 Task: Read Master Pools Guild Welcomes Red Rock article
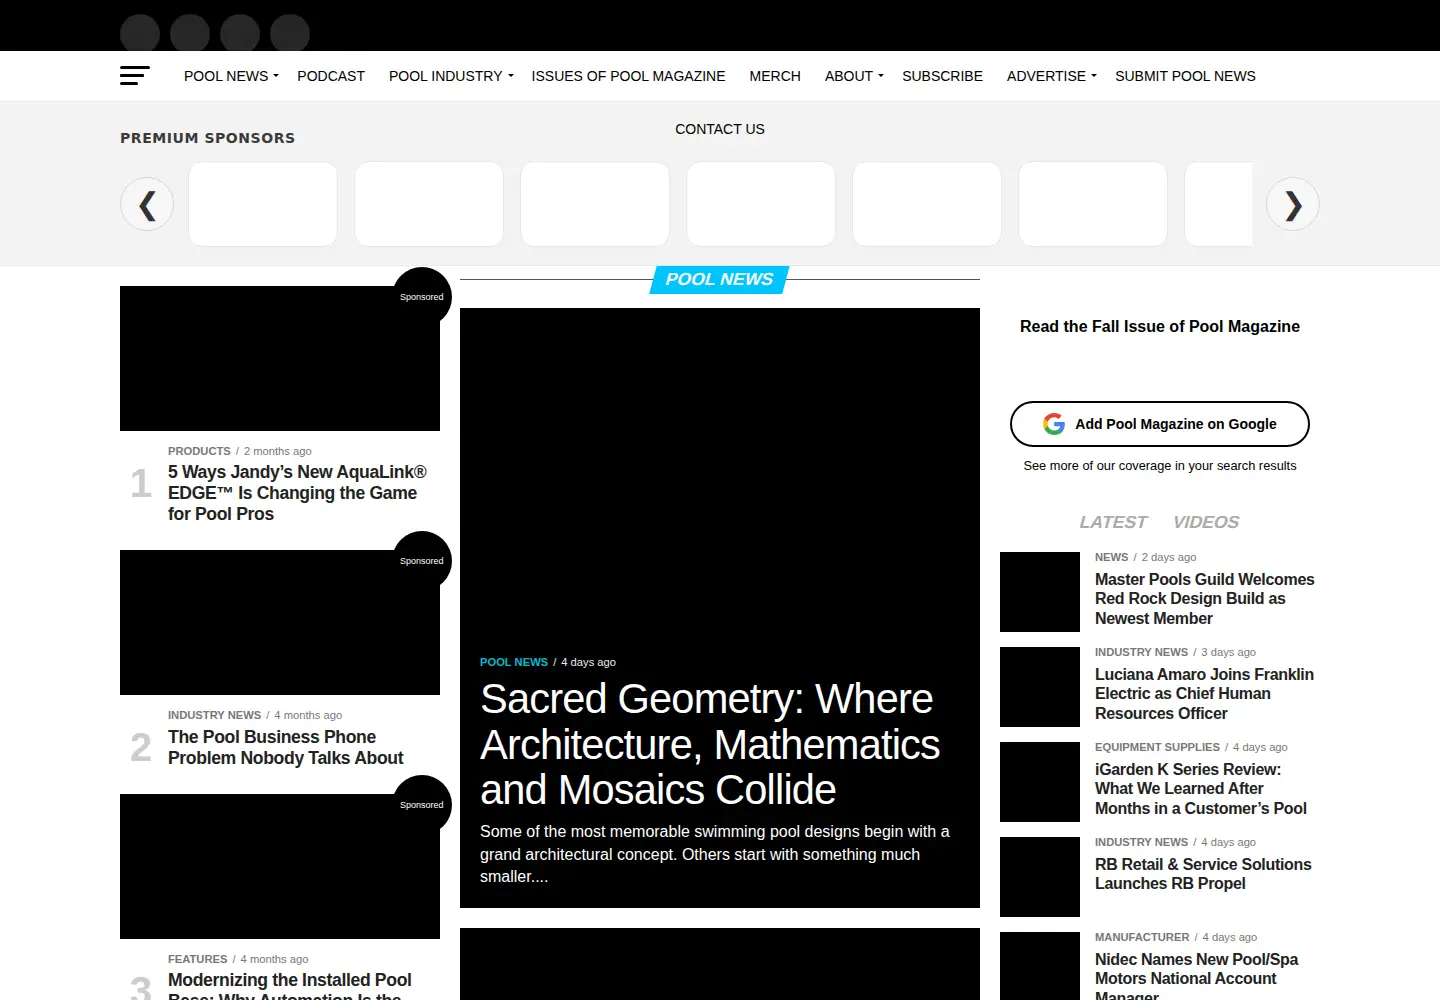click(1205, 598)
